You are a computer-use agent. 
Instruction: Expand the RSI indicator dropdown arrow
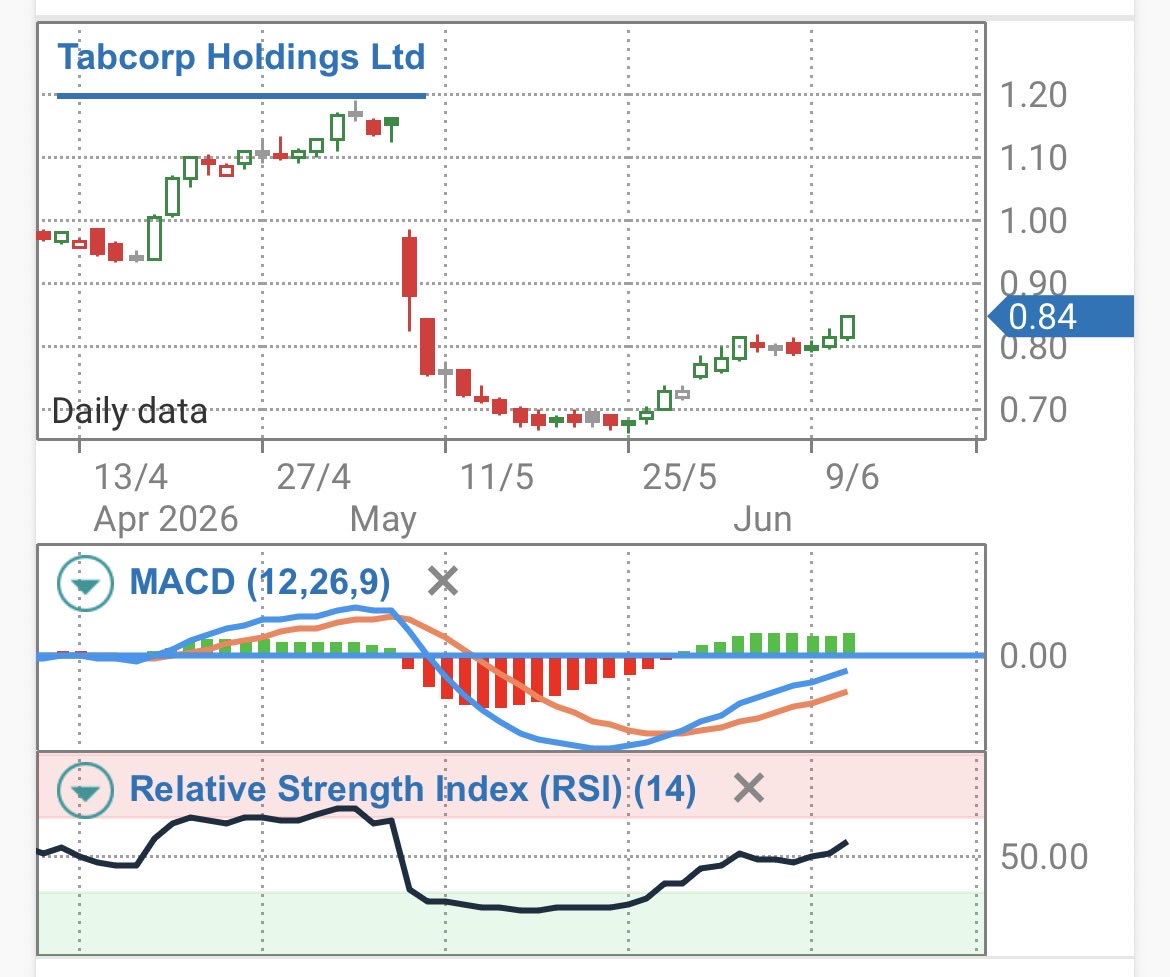[86, 790]
